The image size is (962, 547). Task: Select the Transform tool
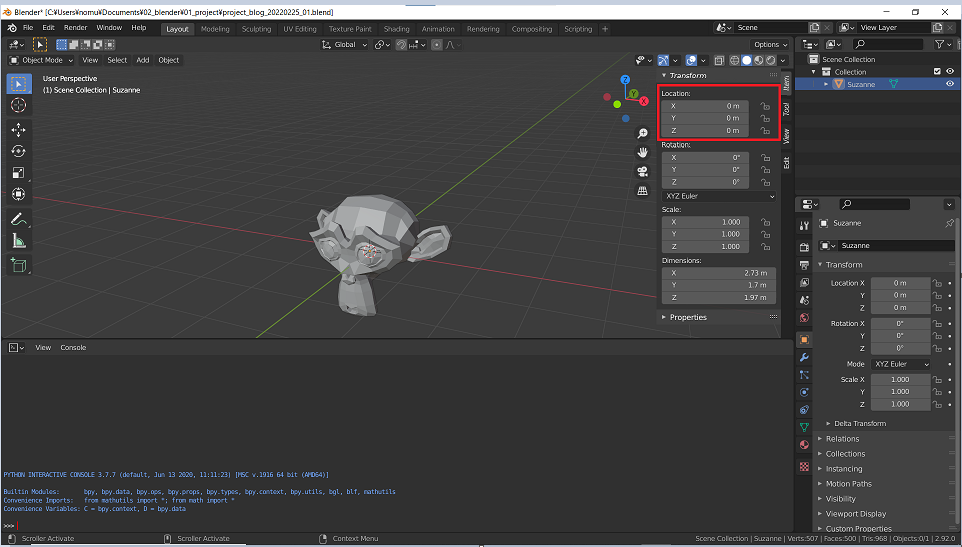pos(18,194)
